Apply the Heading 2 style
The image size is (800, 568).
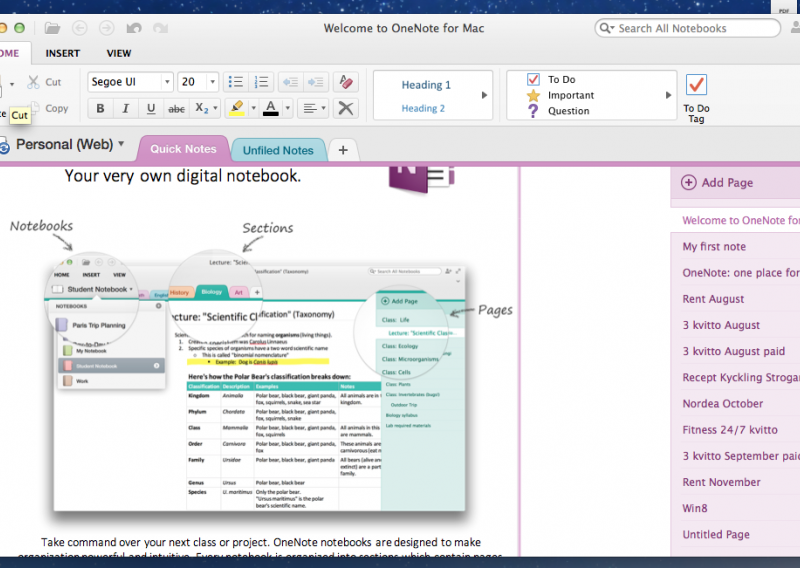click(x=423, y=108)
